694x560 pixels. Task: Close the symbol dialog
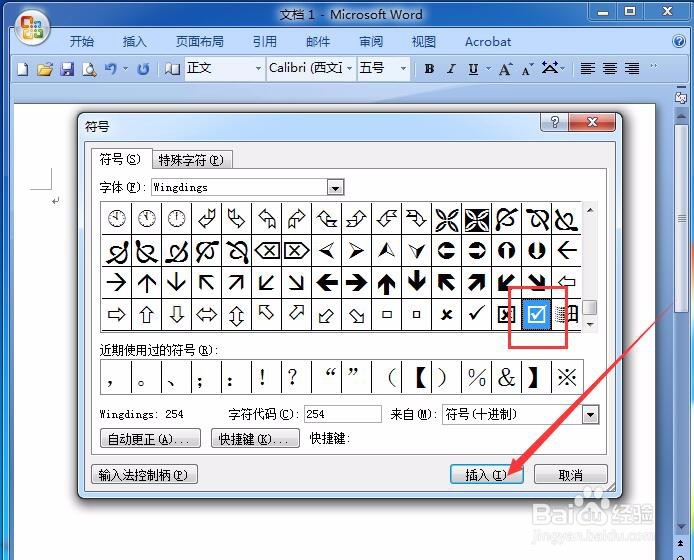[592, 122]
